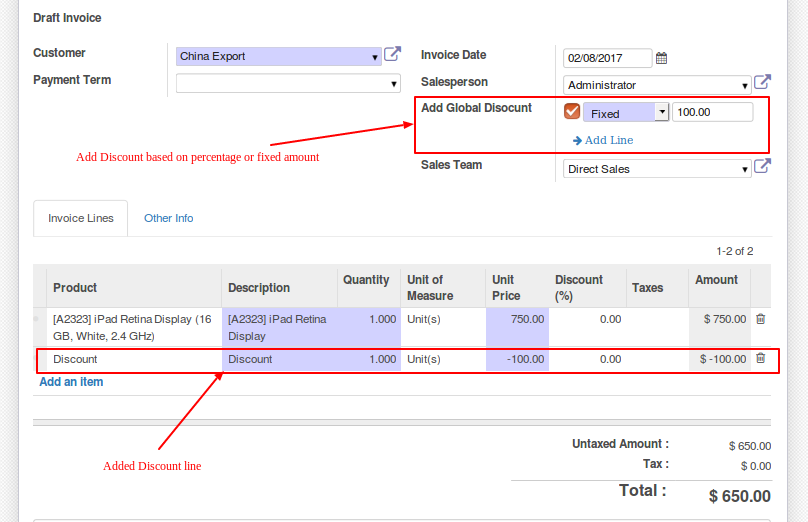Click the Invoice Date input field
808x522 pixels.
[x=607, y=58]
